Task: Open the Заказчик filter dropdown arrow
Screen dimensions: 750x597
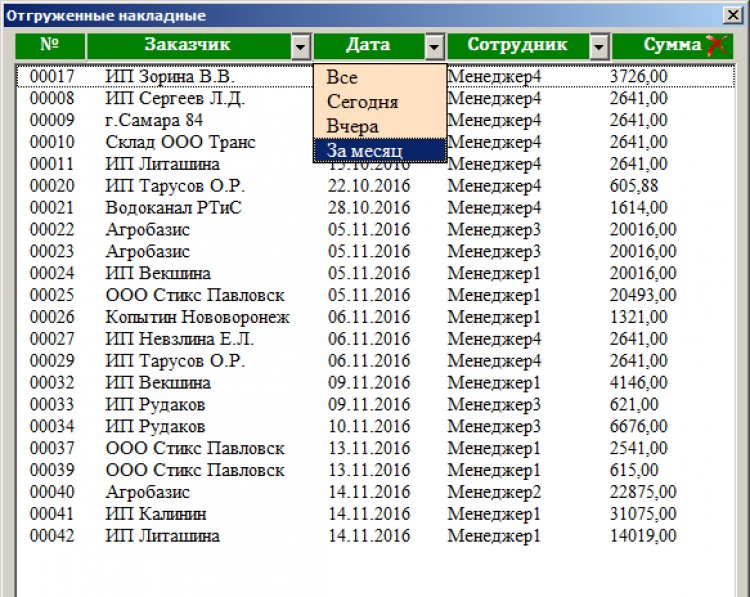Action: [300, 46]
